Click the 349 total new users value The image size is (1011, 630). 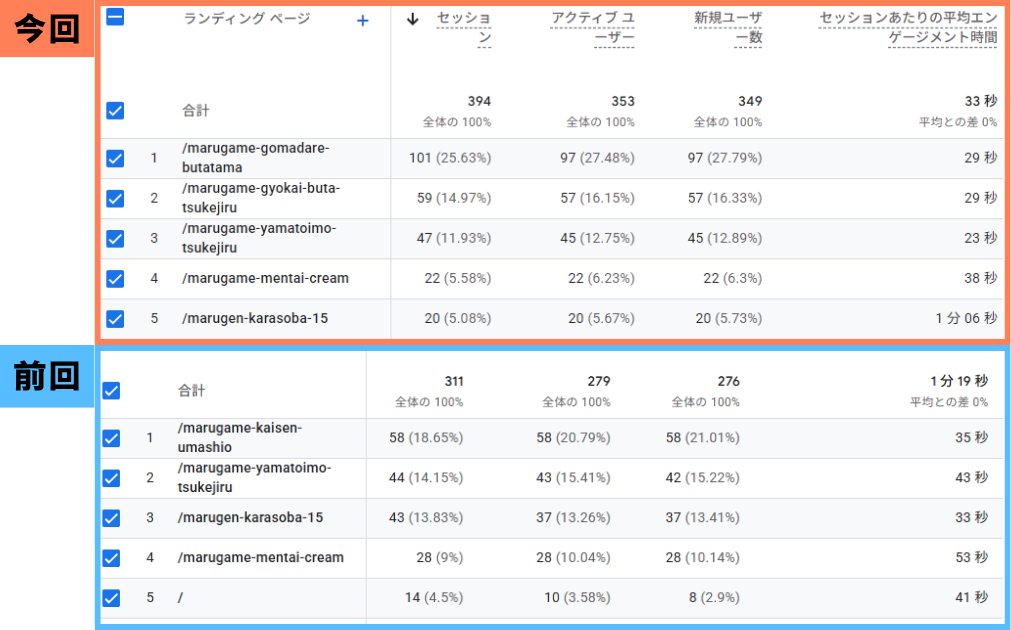coord(750,101)
